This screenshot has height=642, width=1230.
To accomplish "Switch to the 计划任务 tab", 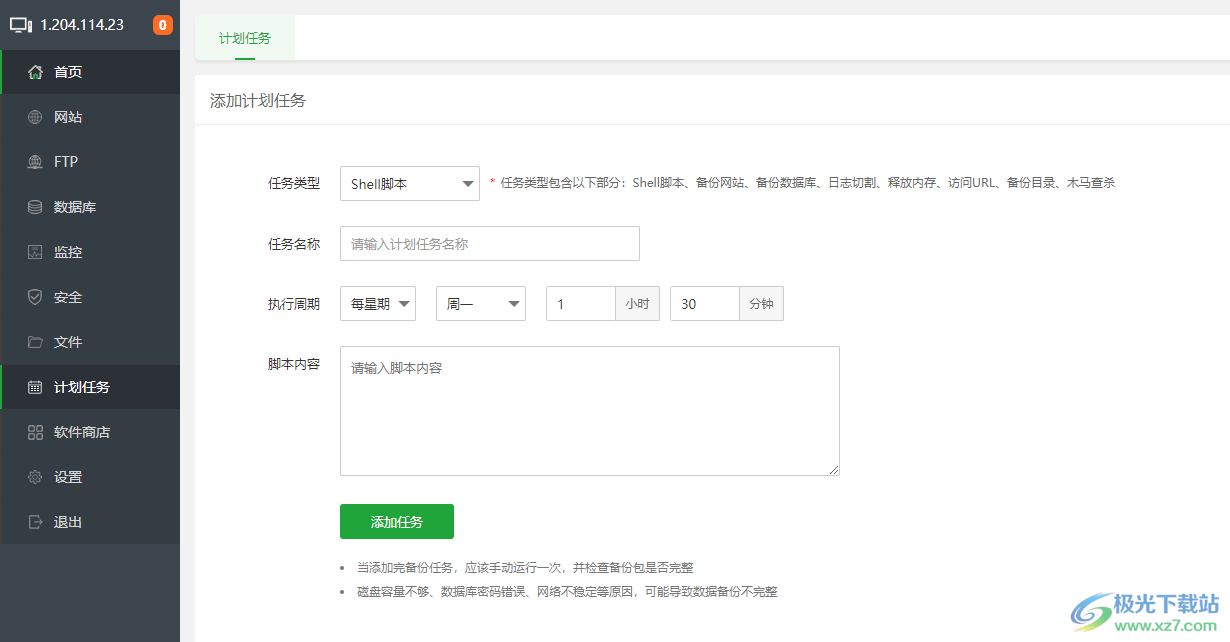I will [245, 38].
